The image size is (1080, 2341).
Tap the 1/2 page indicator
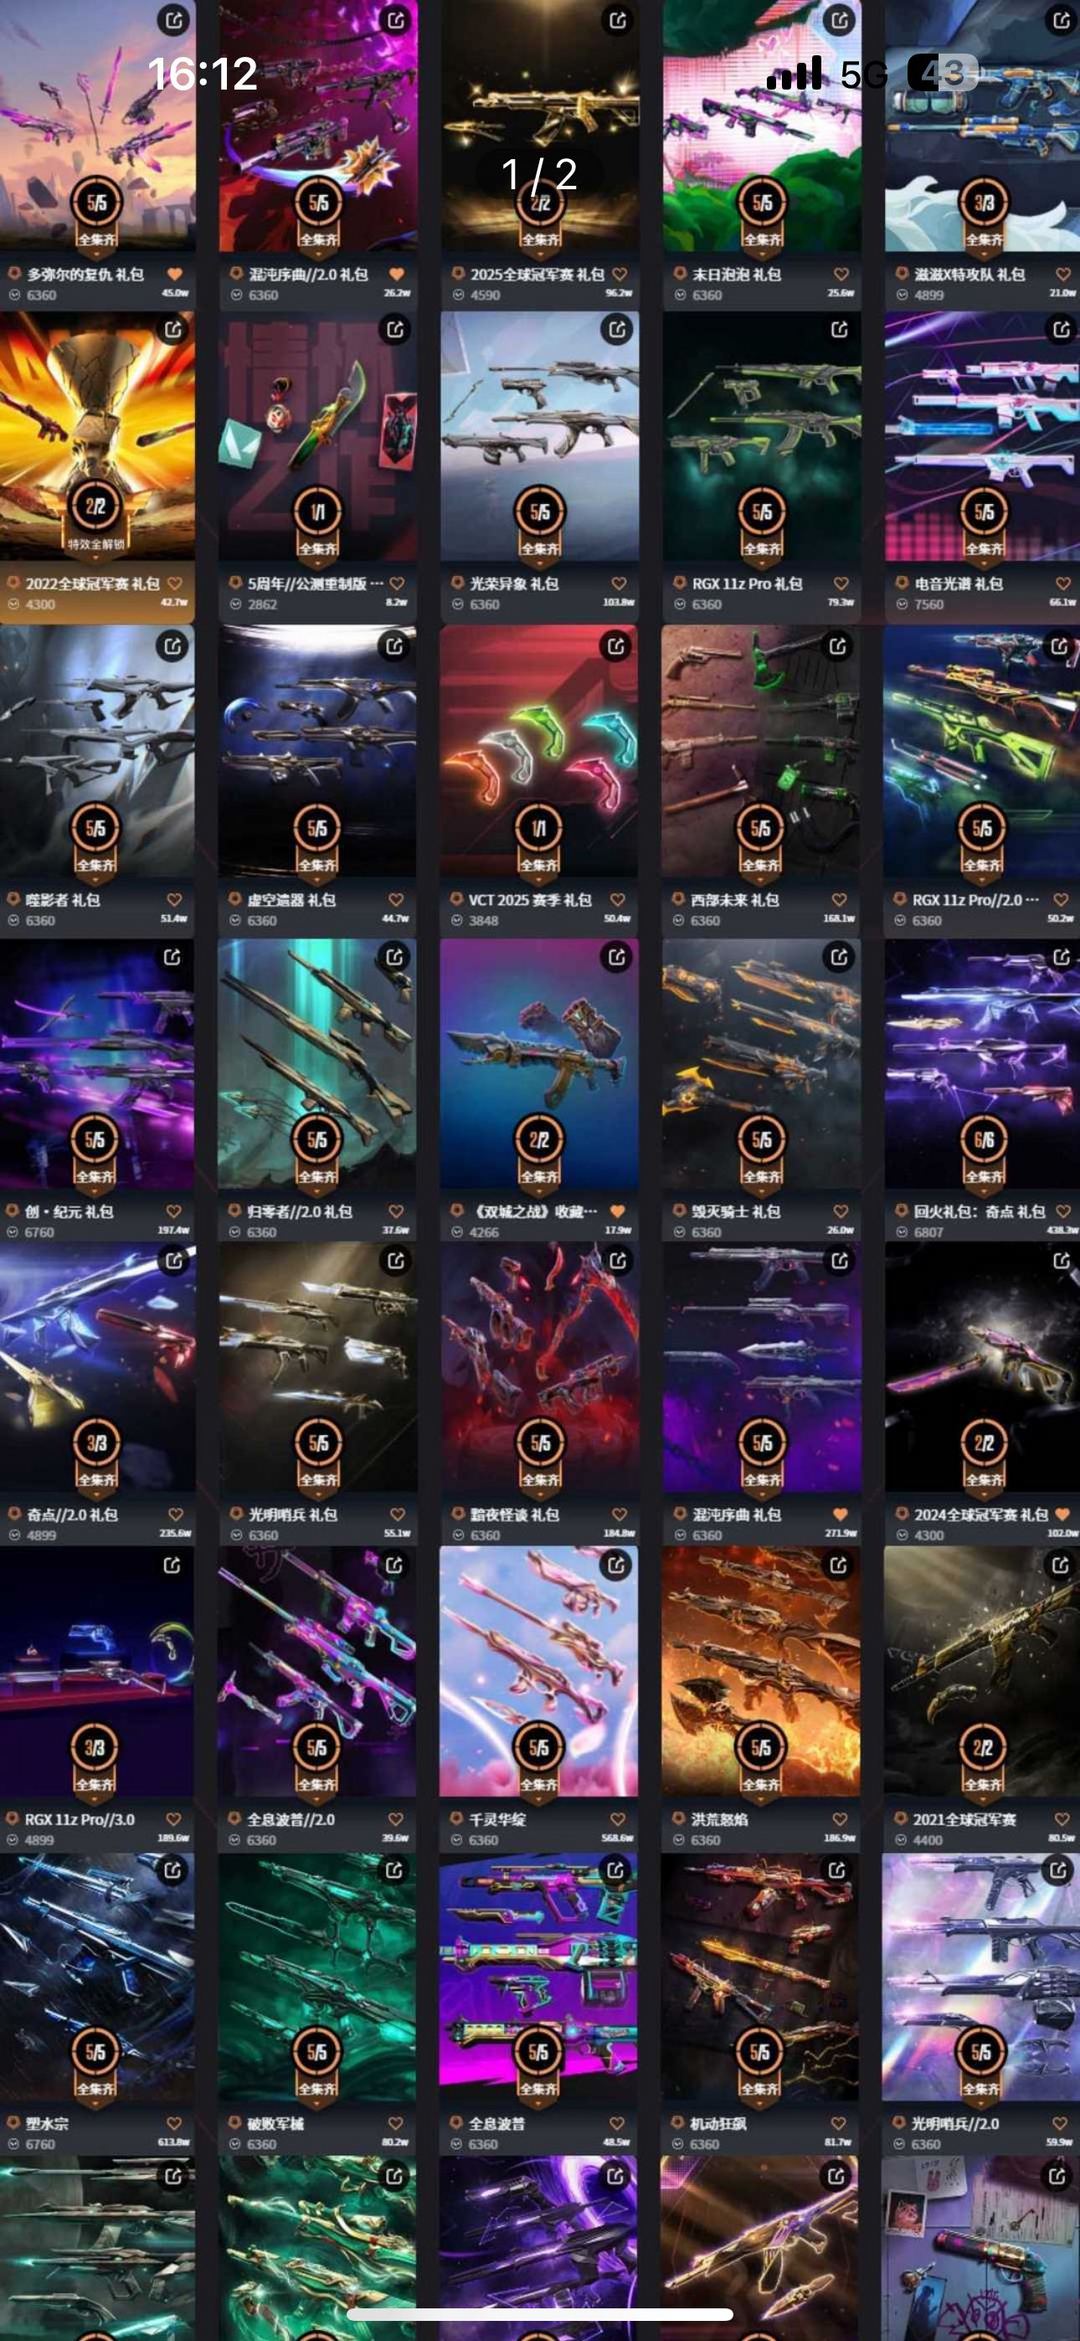pos(539,174)
